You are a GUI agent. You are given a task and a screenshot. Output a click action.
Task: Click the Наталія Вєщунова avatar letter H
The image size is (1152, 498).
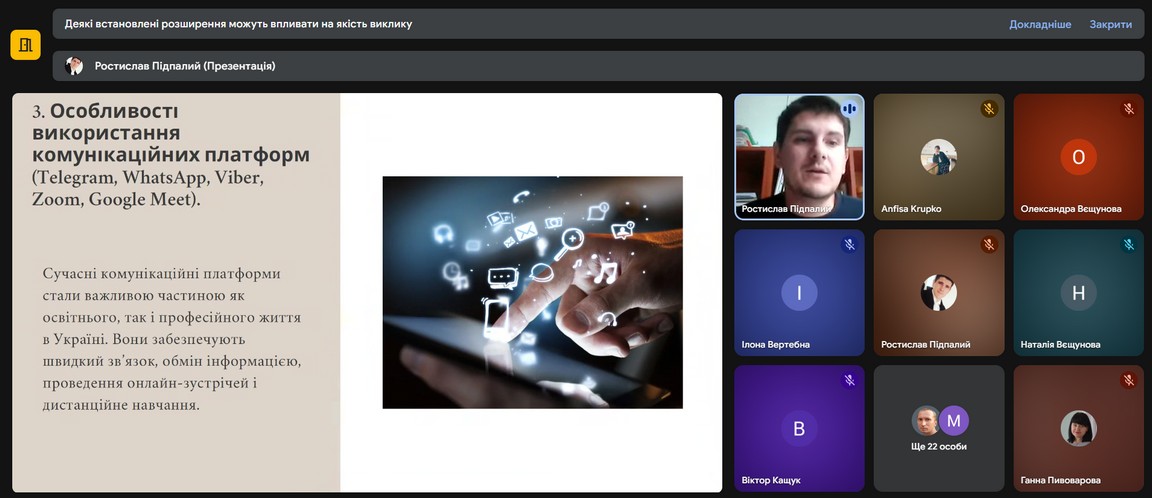click(x=1078, y=293)
